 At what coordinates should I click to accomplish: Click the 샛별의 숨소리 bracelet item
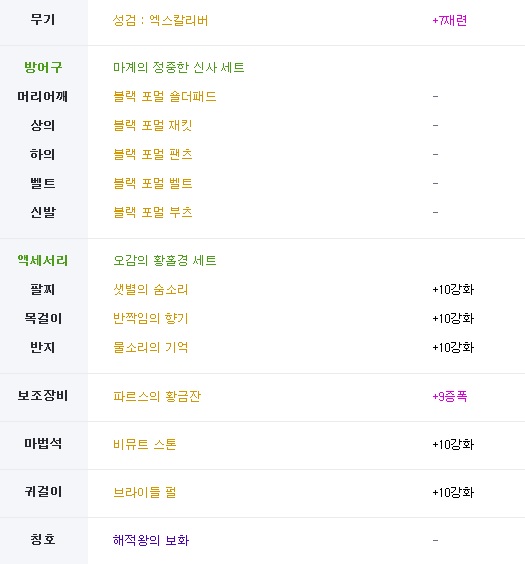point(151,290)
